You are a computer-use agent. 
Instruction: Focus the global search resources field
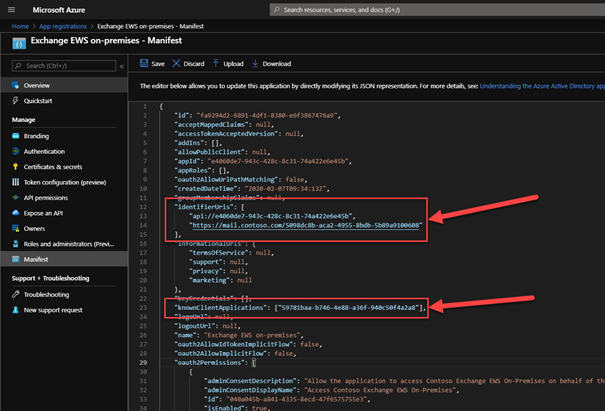[x=437, y=10]
